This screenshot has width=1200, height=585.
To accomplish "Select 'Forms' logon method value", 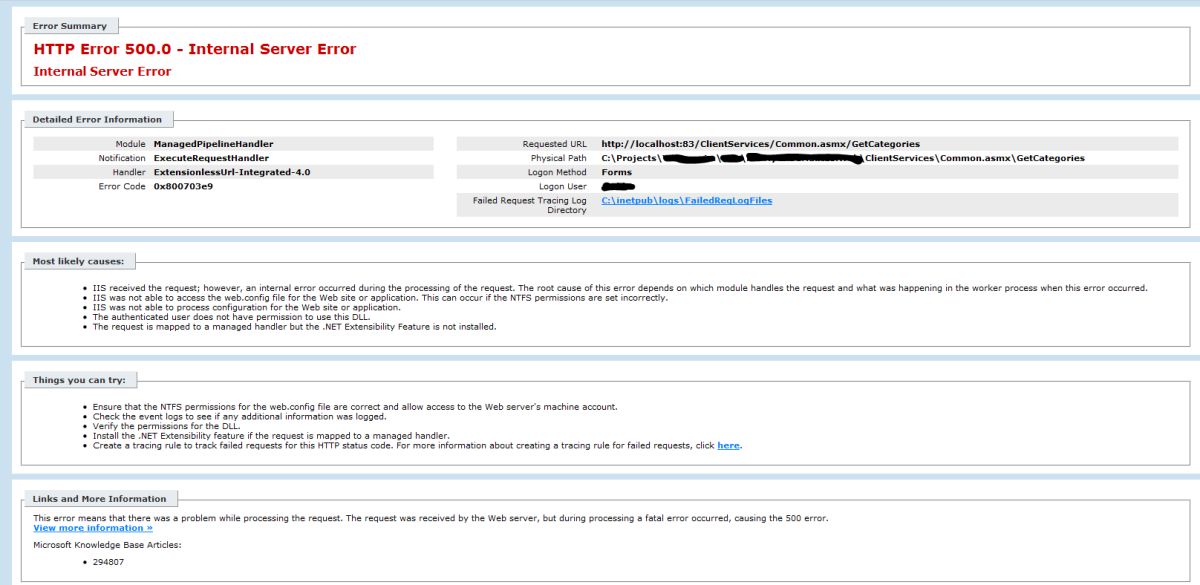I will tap(616, 172).
